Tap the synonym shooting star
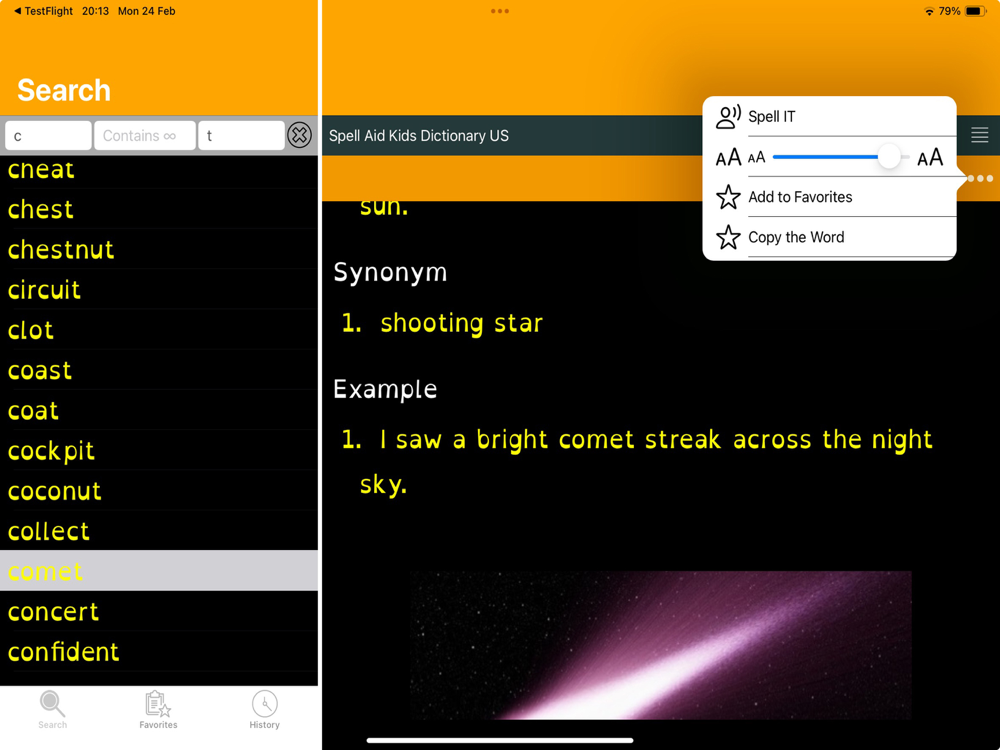1000x750 pixels. point(461,323)
